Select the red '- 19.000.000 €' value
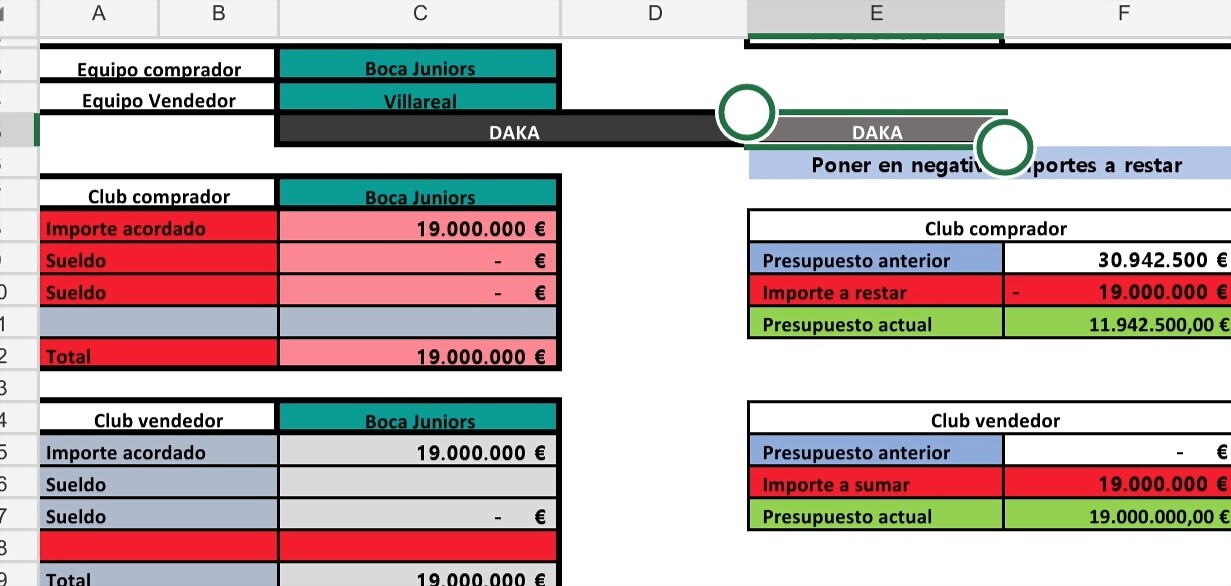Viewport: 1231px width, 586px height. click(1118, 291)
